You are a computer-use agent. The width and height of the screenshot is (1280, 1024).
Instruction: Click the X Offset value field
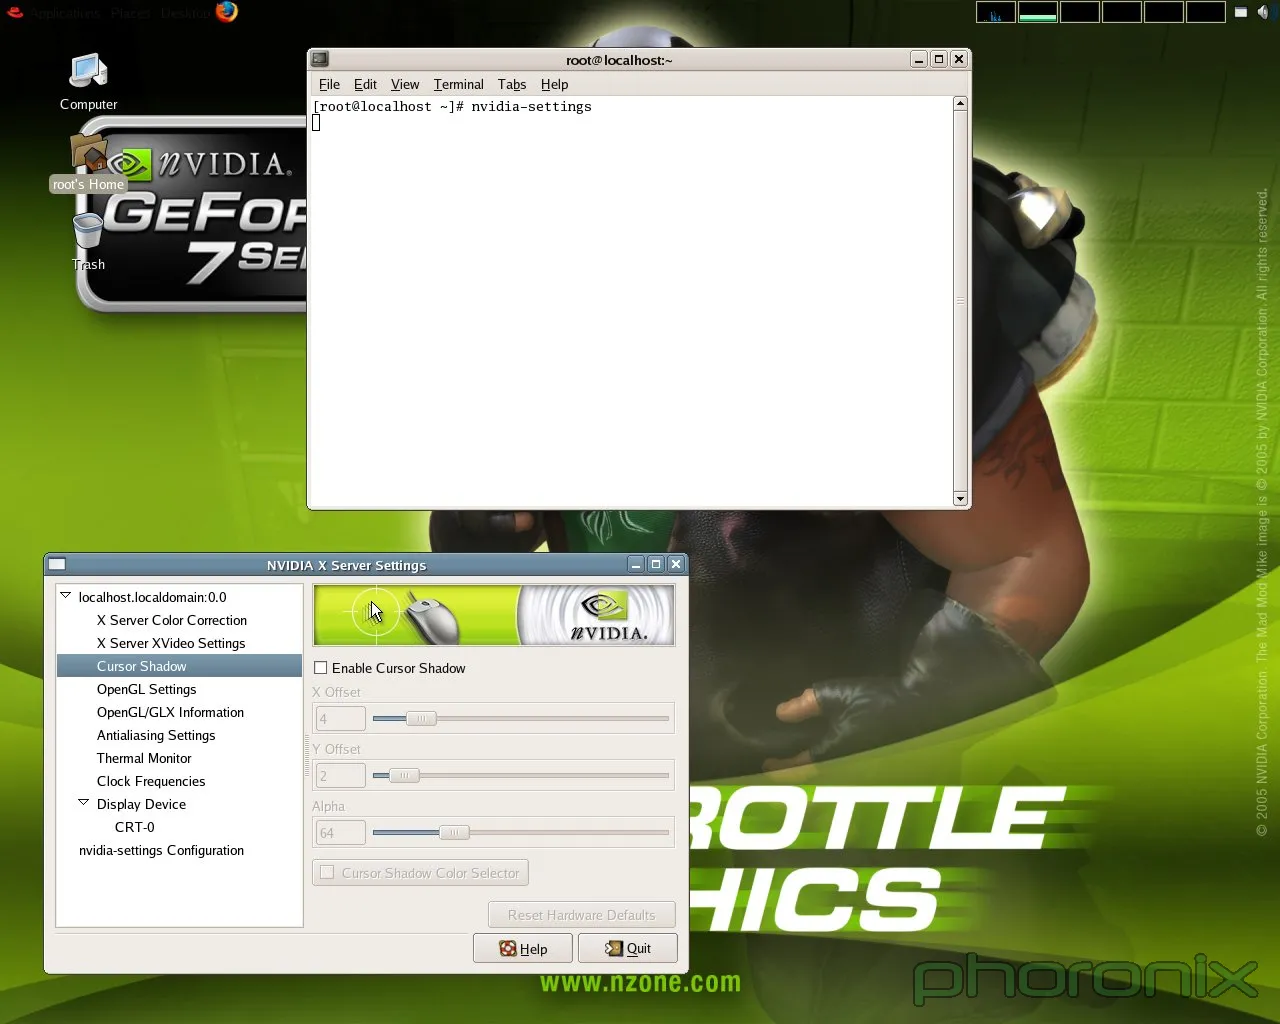[341, 718]
